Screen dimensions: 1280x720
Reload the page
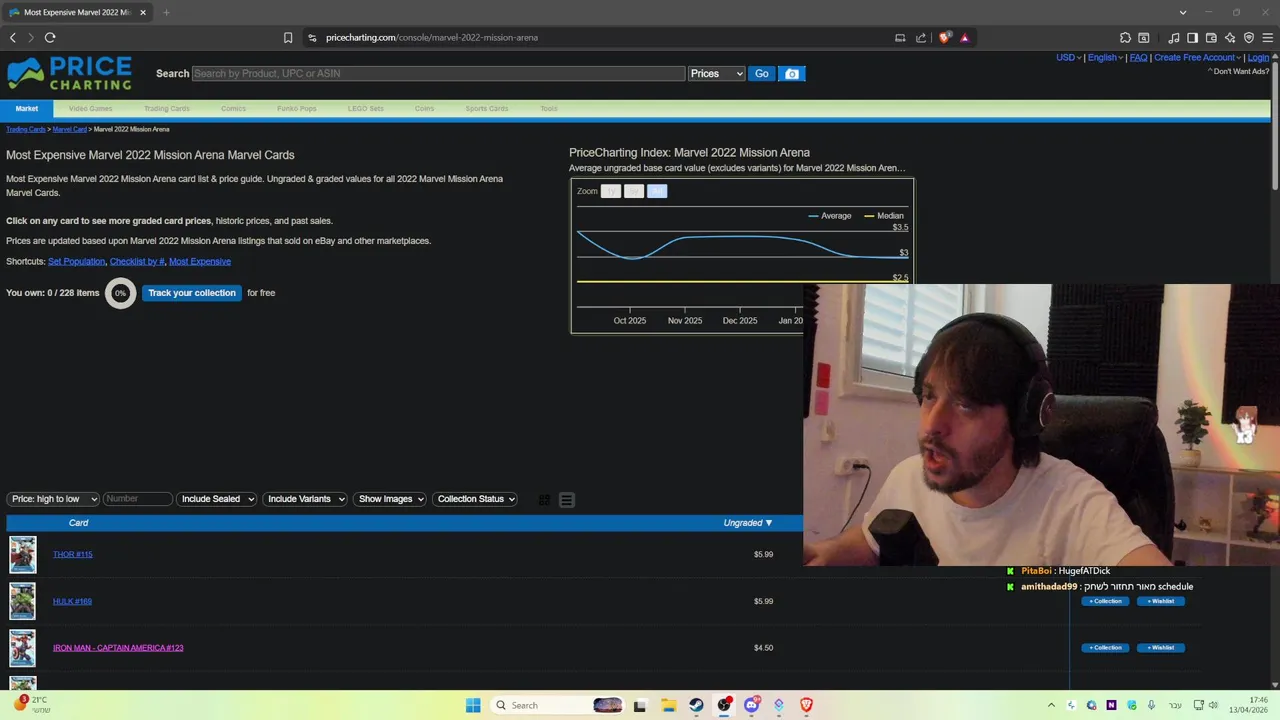[50, 38]
